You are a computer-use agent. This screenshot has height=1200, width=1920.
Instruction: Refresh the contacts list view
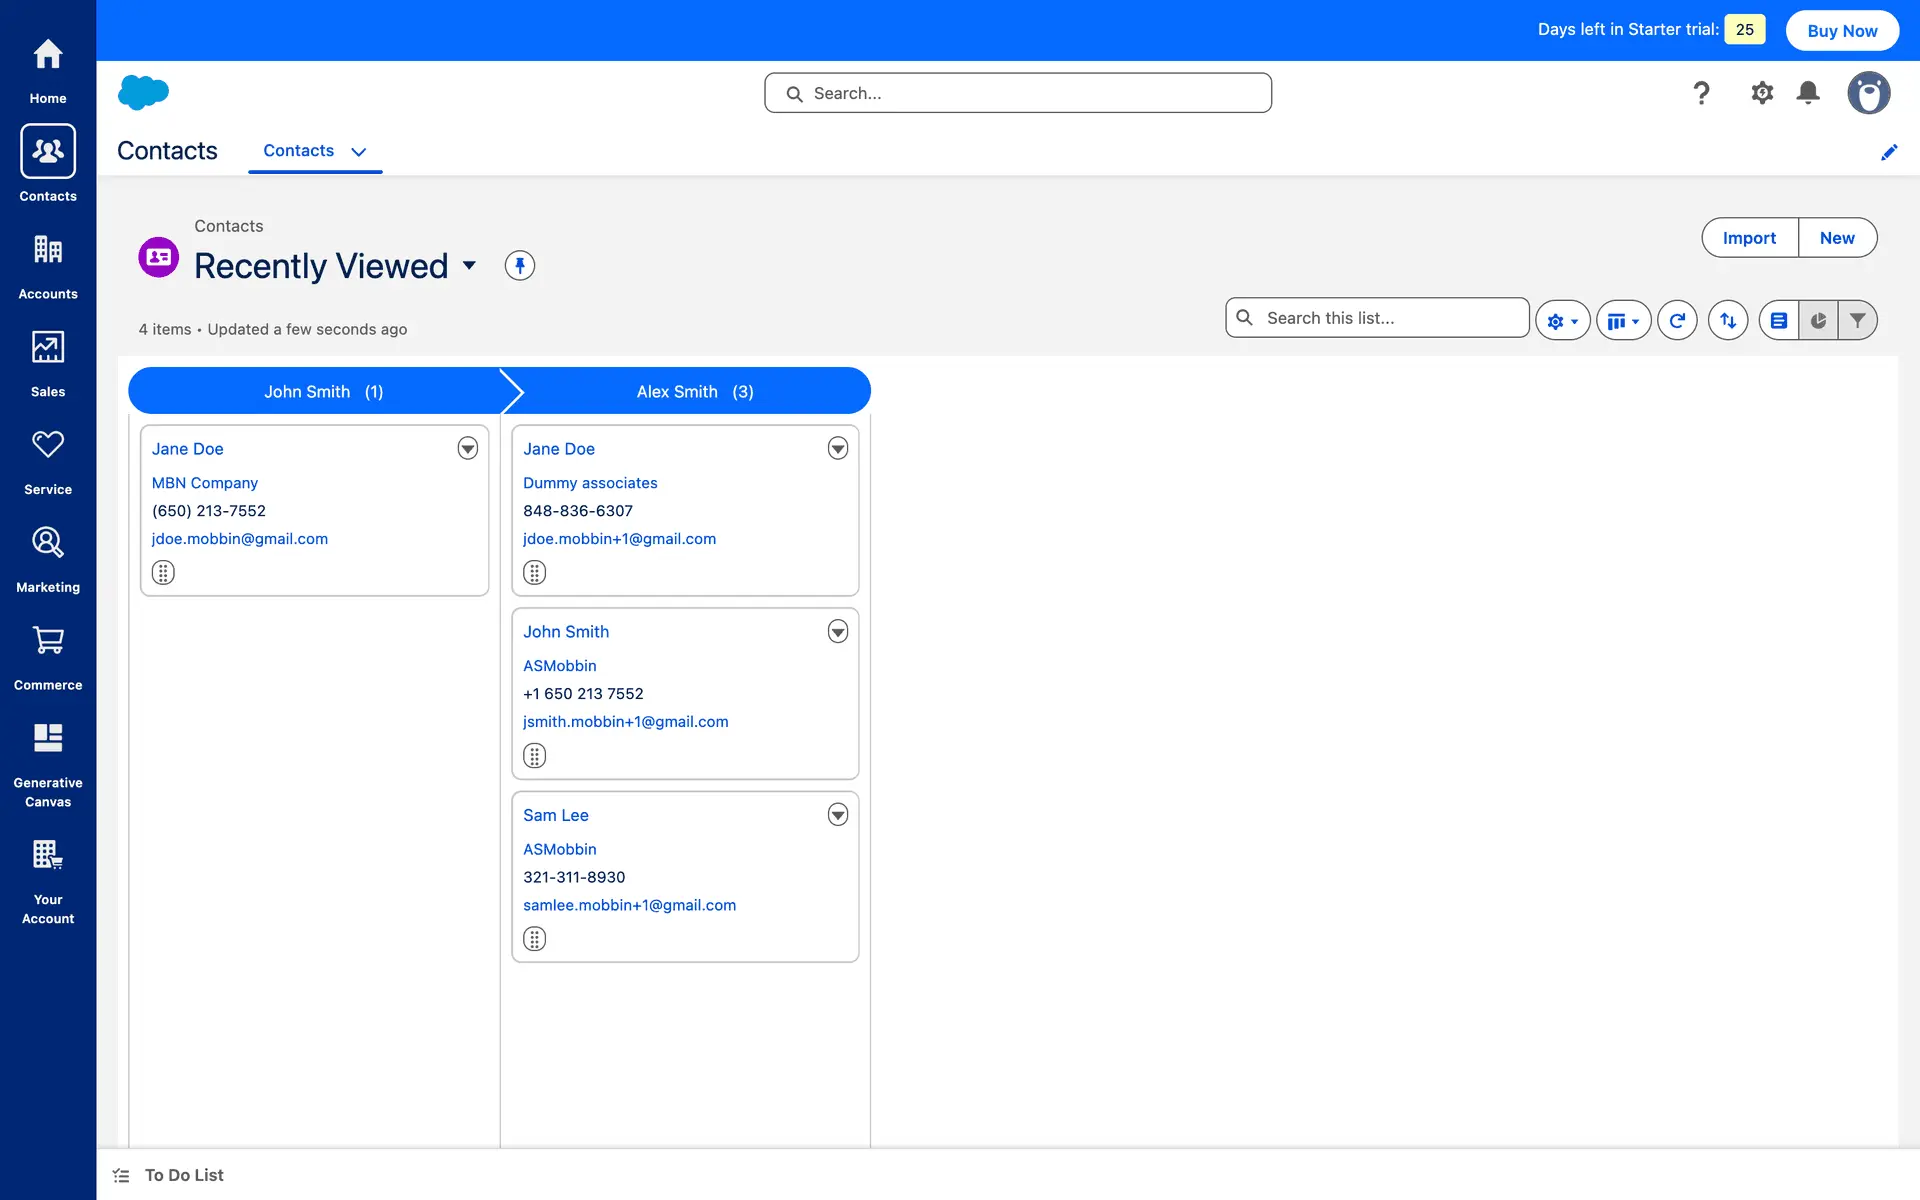(1677, 320)
